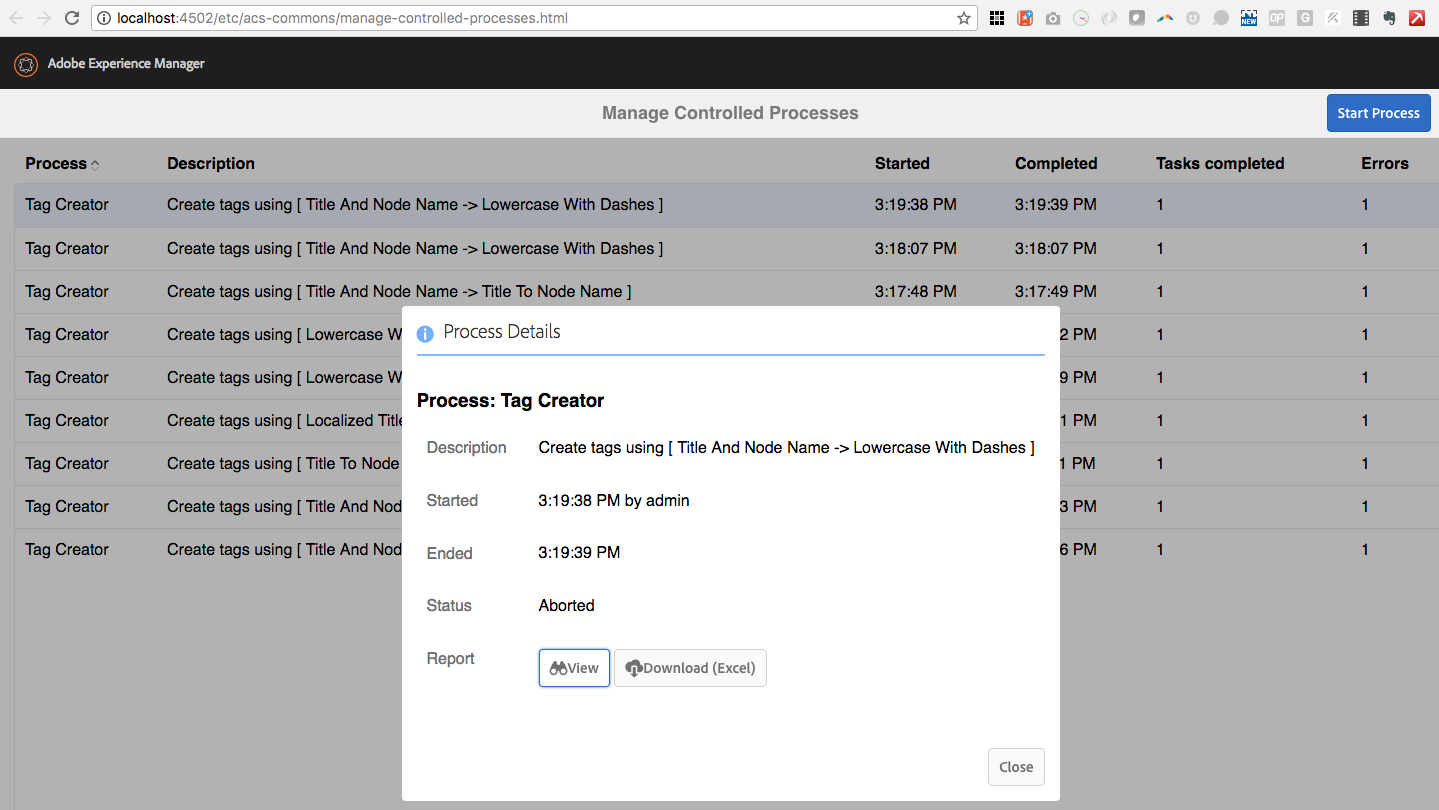
Task: Click the extension icon with the NEW badge
Action: (x=1248, y=17)
